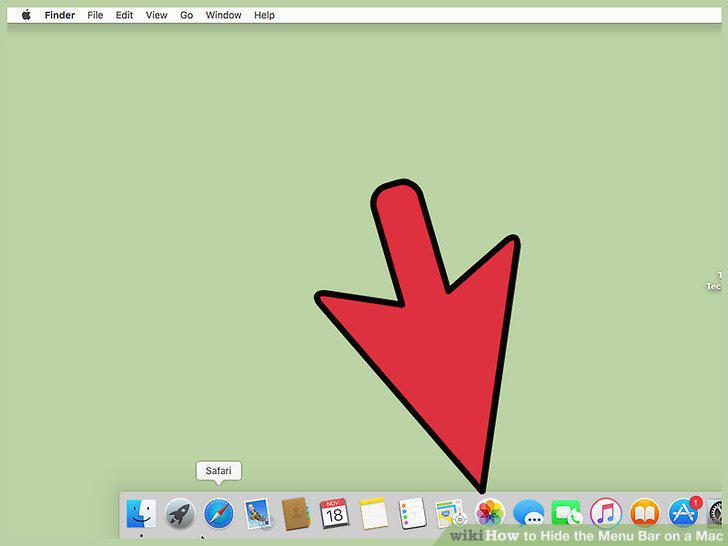Open FaceTime from the Dock

(567, 514)
